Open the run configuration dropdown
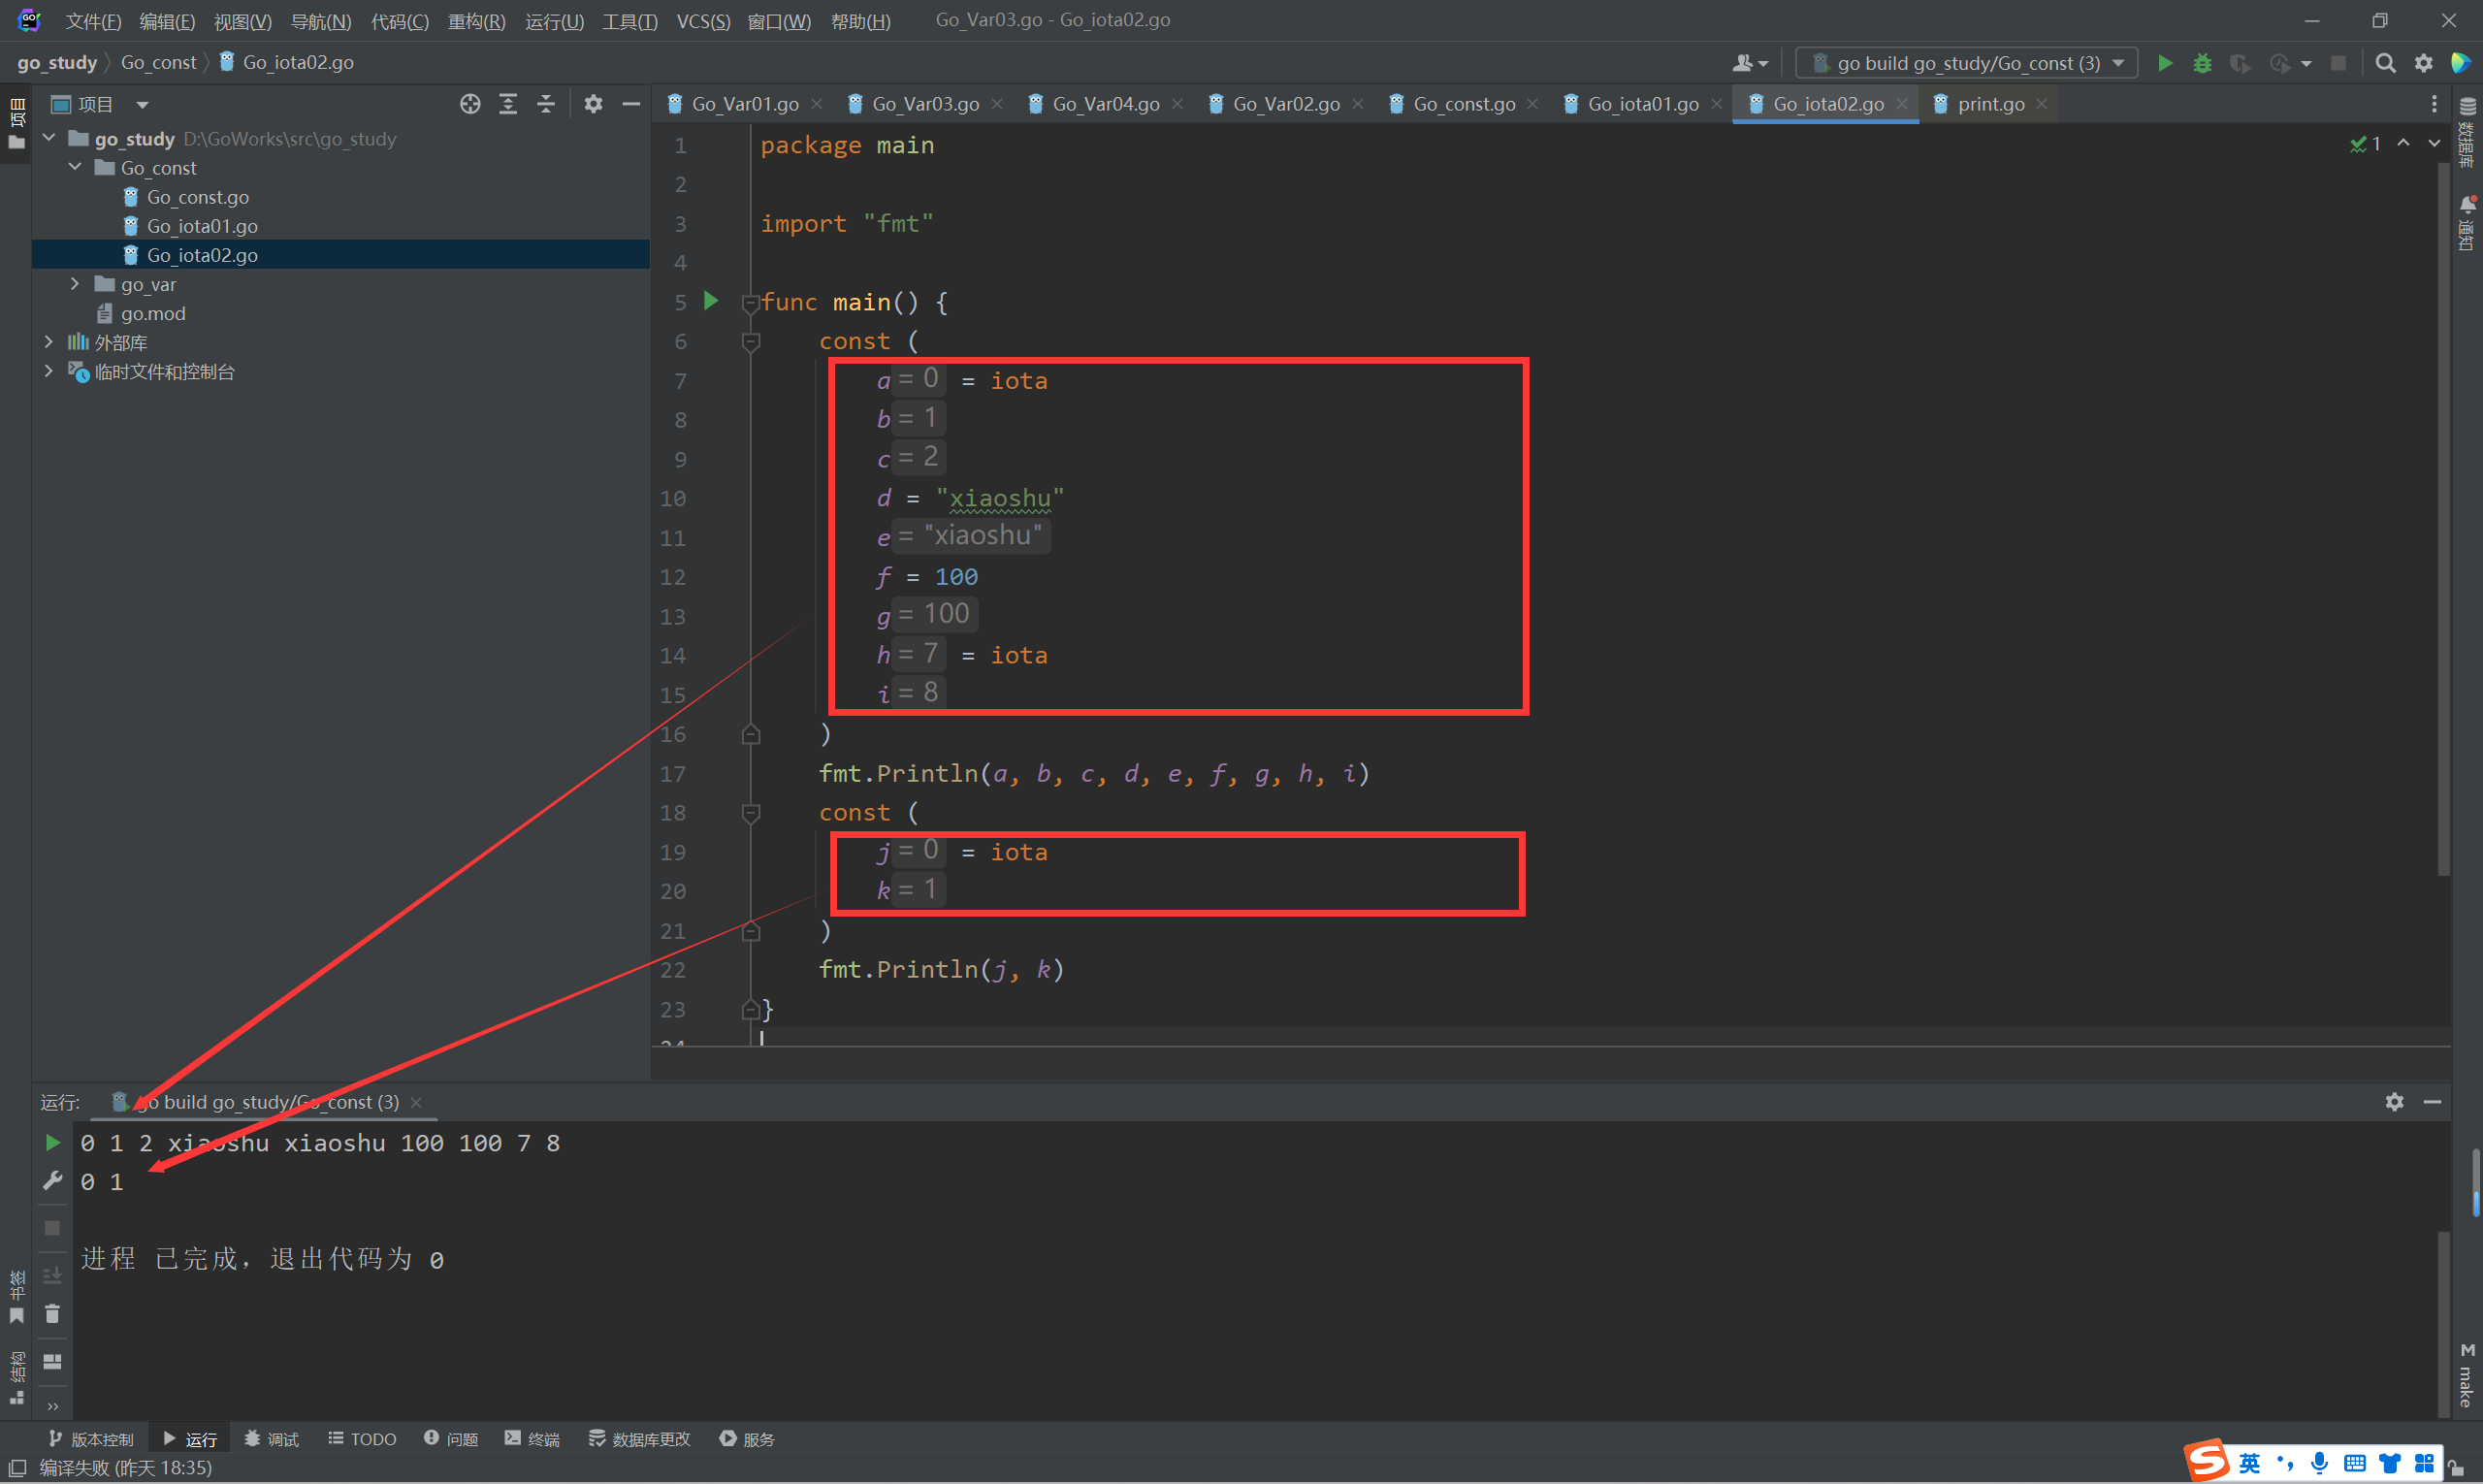Image resolution: width=2483 pixels, height=1484 pixels. [1966, 63]
